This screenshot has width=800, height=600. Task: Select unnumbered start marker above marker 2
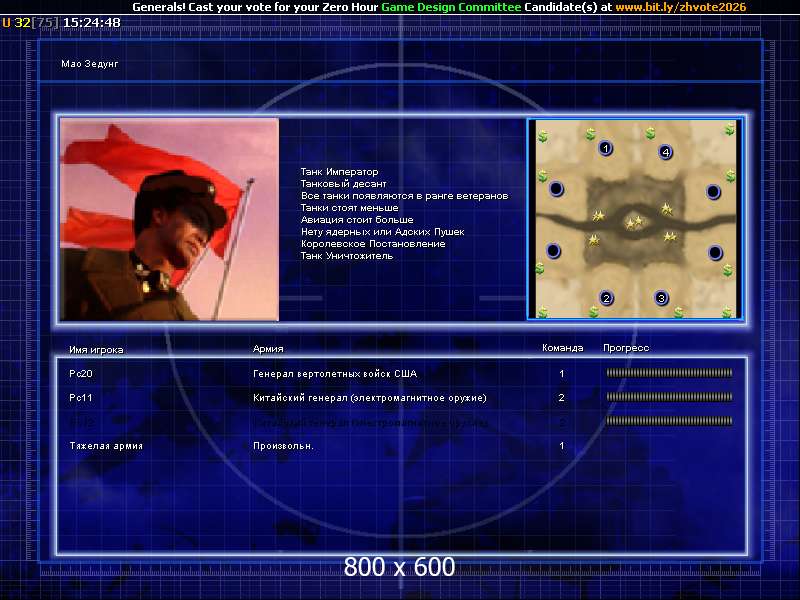tap(553, 251)
